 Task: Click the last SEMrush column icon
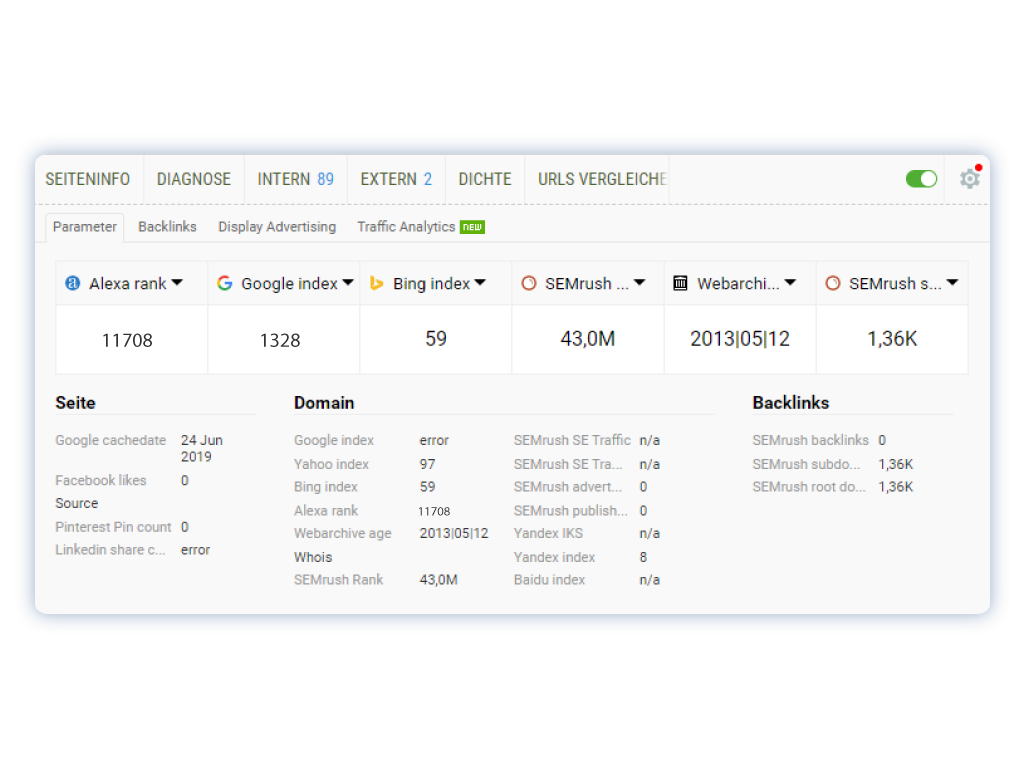pos(833,283)
